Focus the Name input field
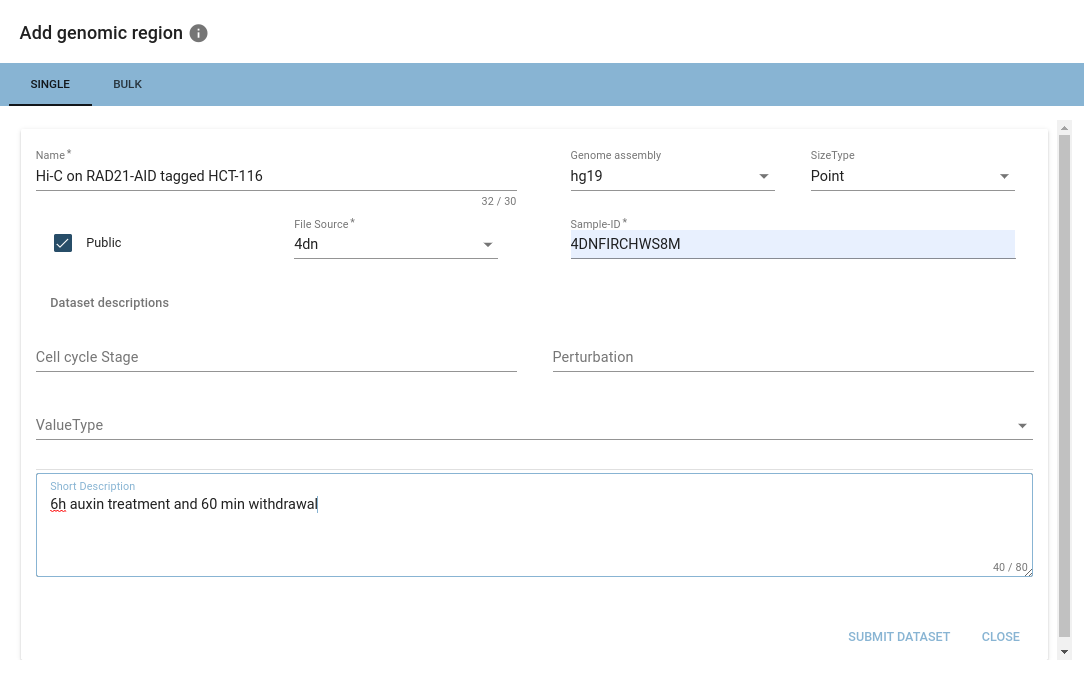Viewport: 1084px width, 673px height. [275, 176]
